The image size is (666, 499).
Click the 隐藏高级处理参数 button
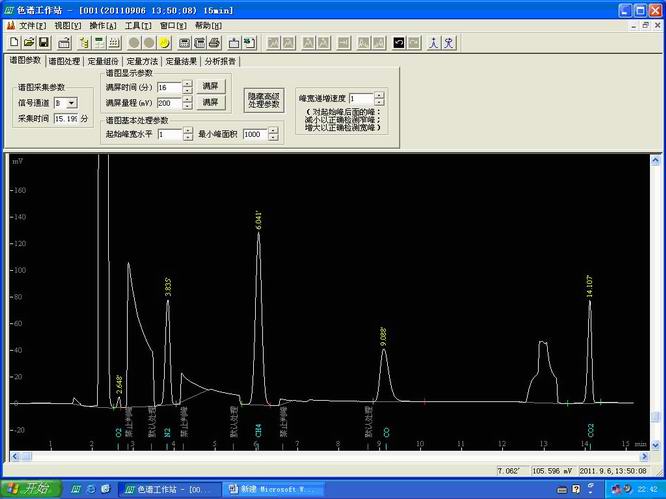point(264,100)
